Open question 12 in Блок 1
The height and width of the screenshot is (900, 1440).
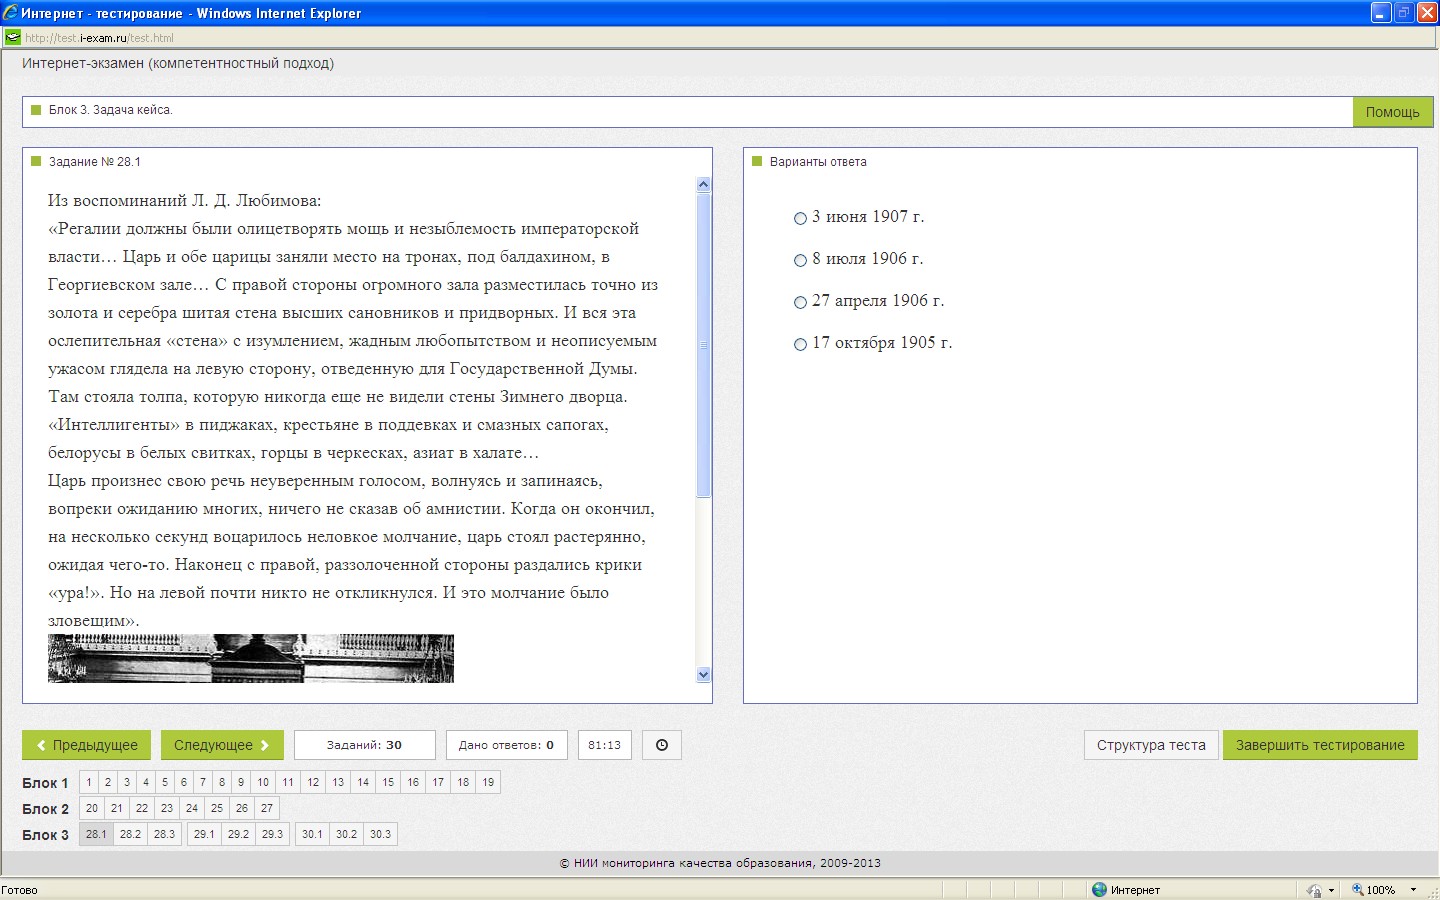point(313,782)
